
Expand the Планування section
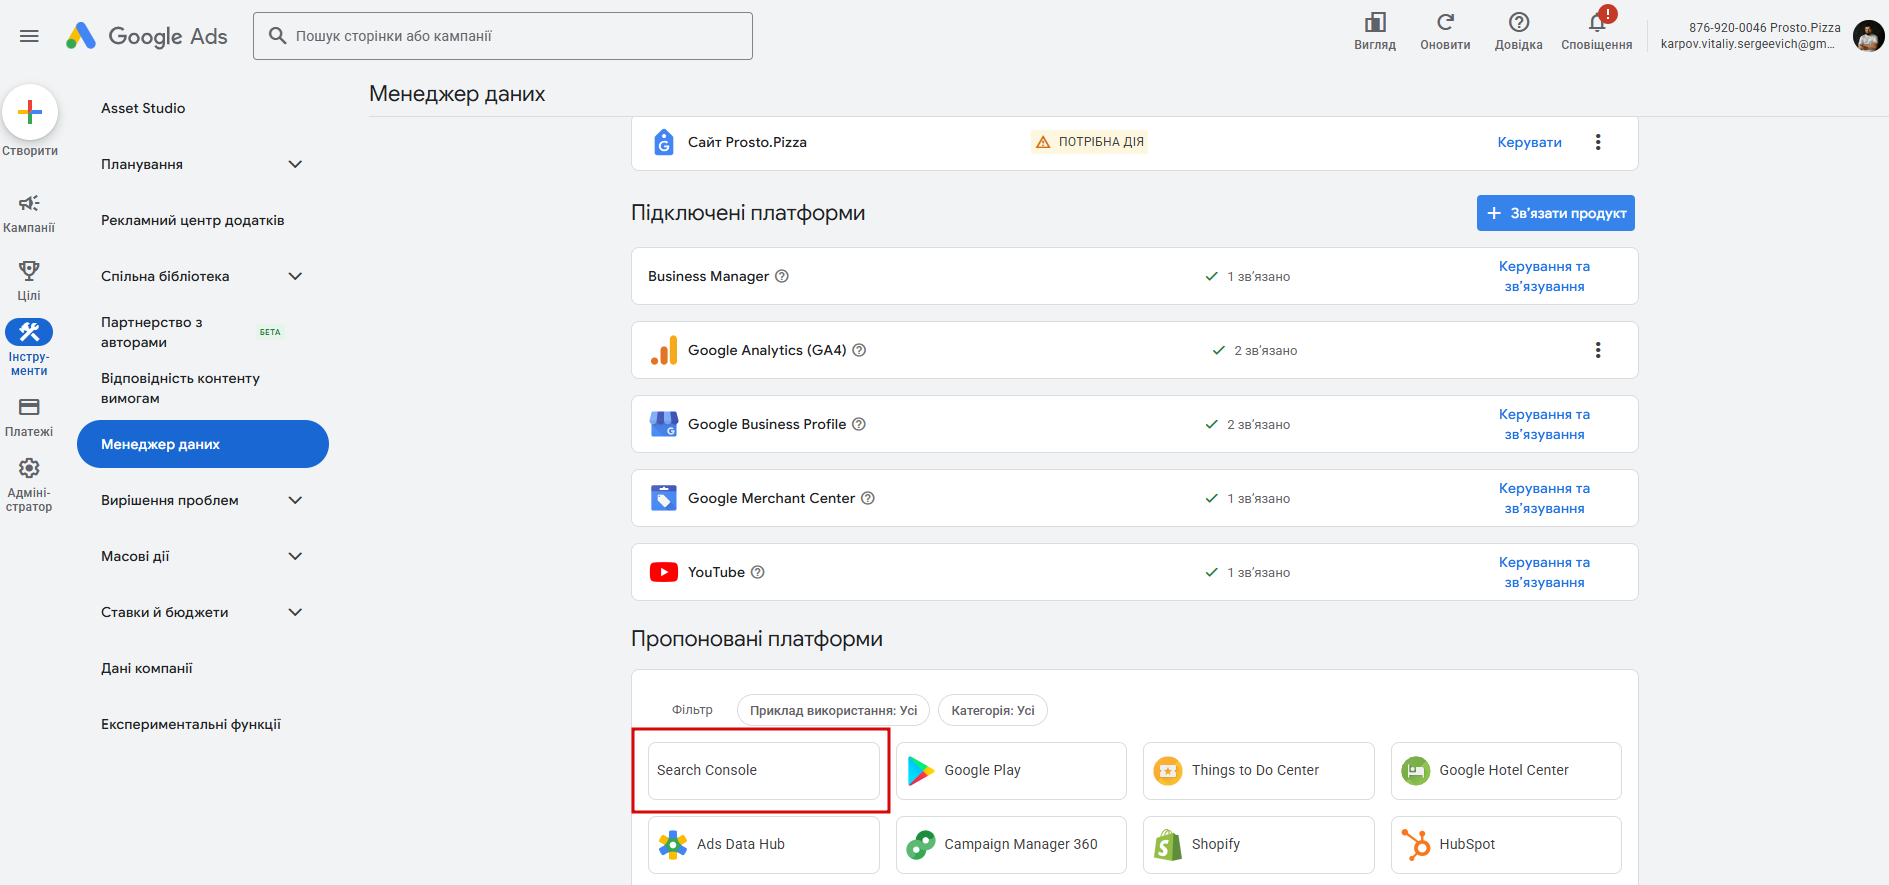tap(295, 164)
